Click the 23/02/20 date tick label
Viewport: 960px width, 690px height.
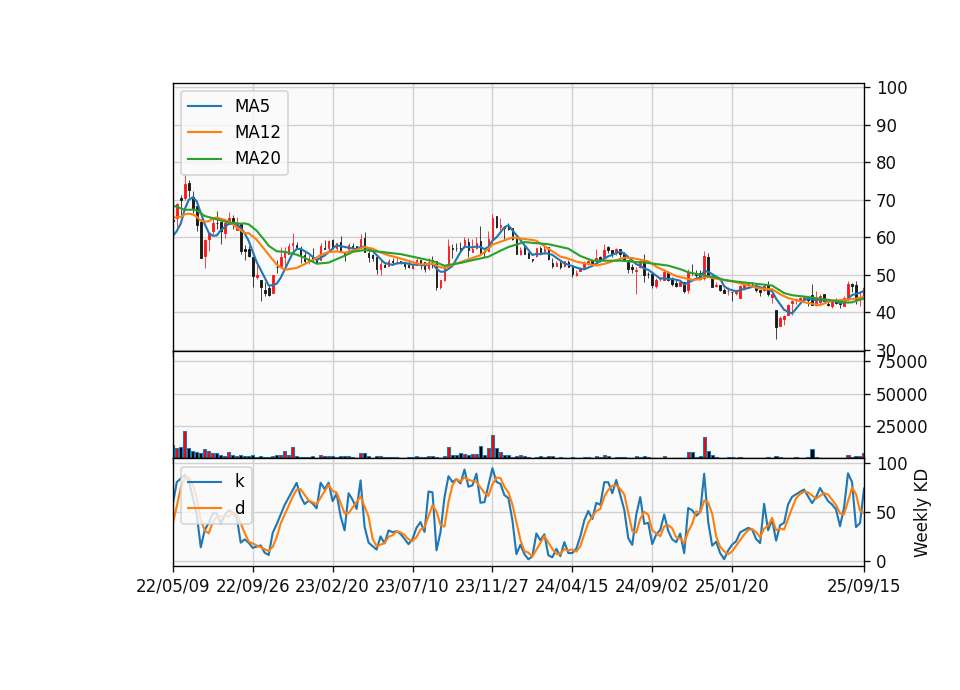(x=332, y=586)
